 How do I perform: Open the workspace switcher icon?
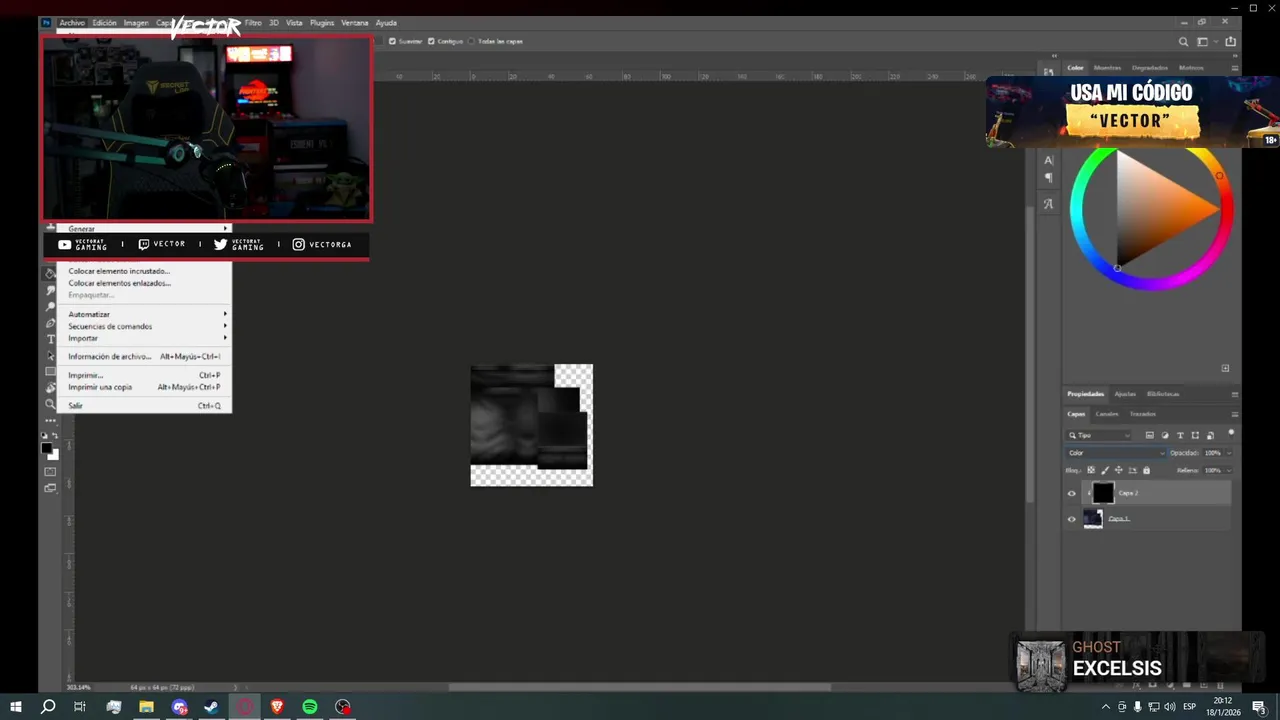point(1203,42)
